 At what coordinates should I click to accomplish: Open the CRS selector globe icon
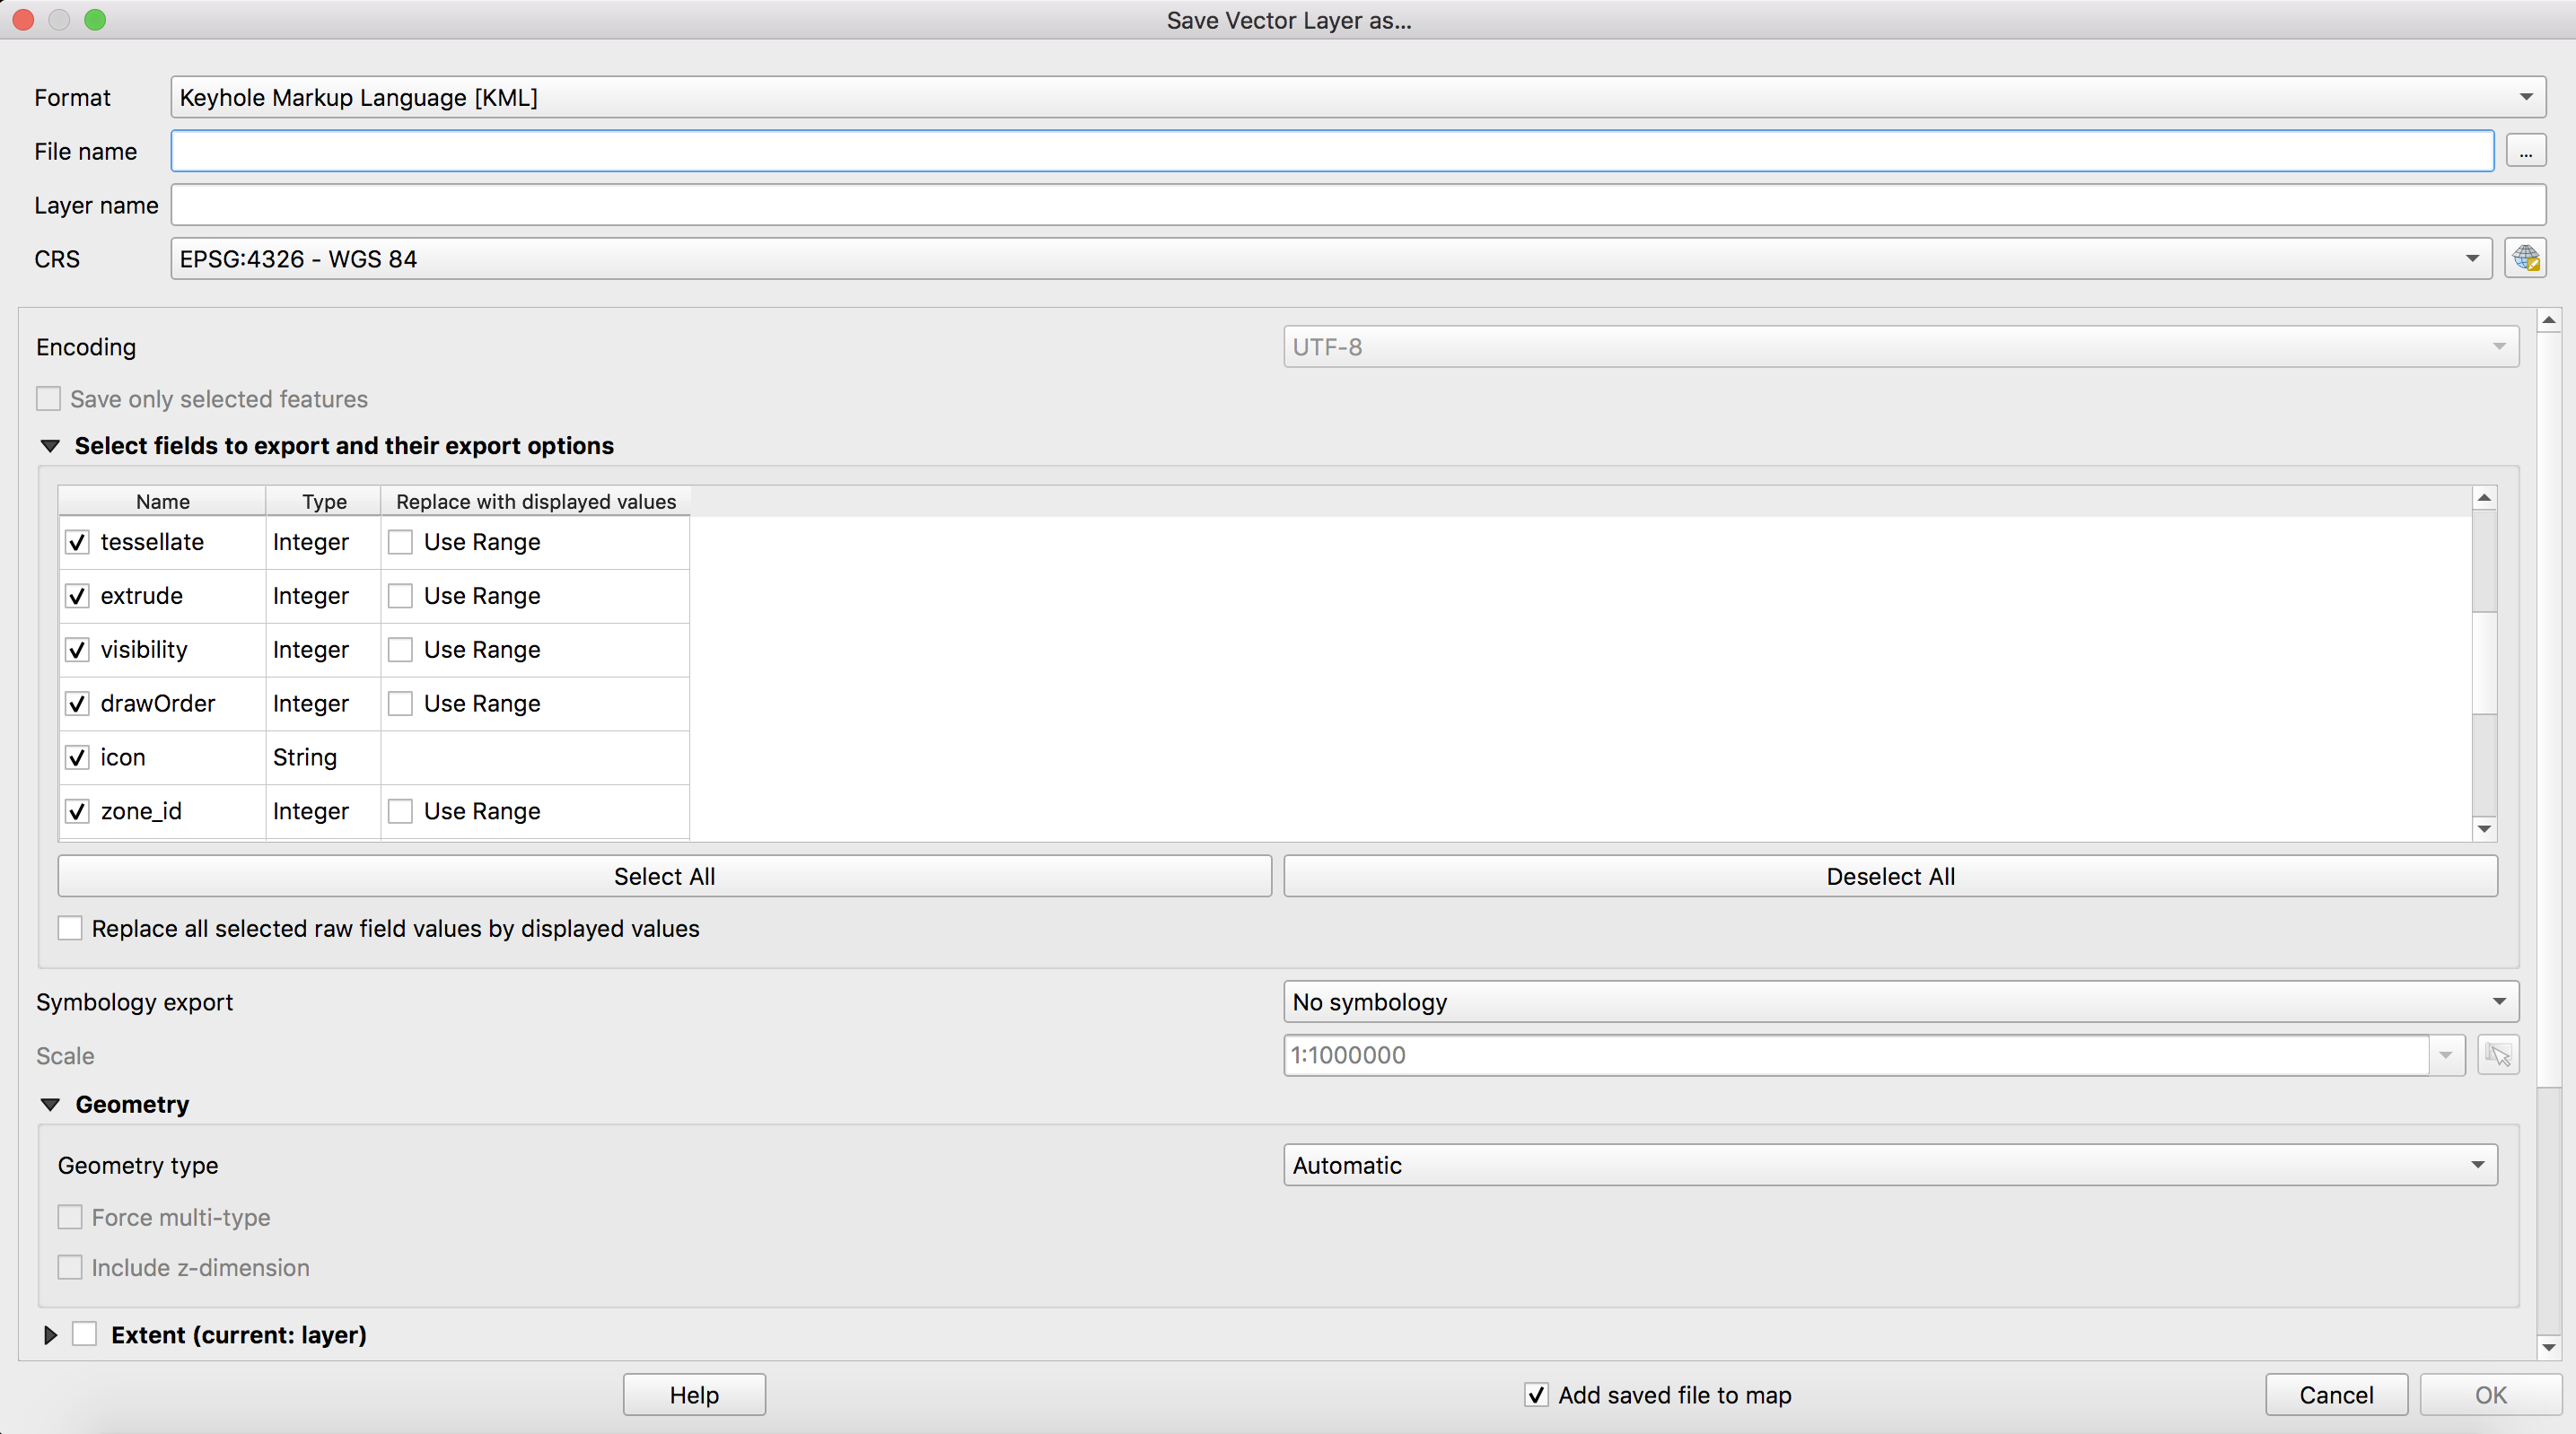tap(2525, 259)
